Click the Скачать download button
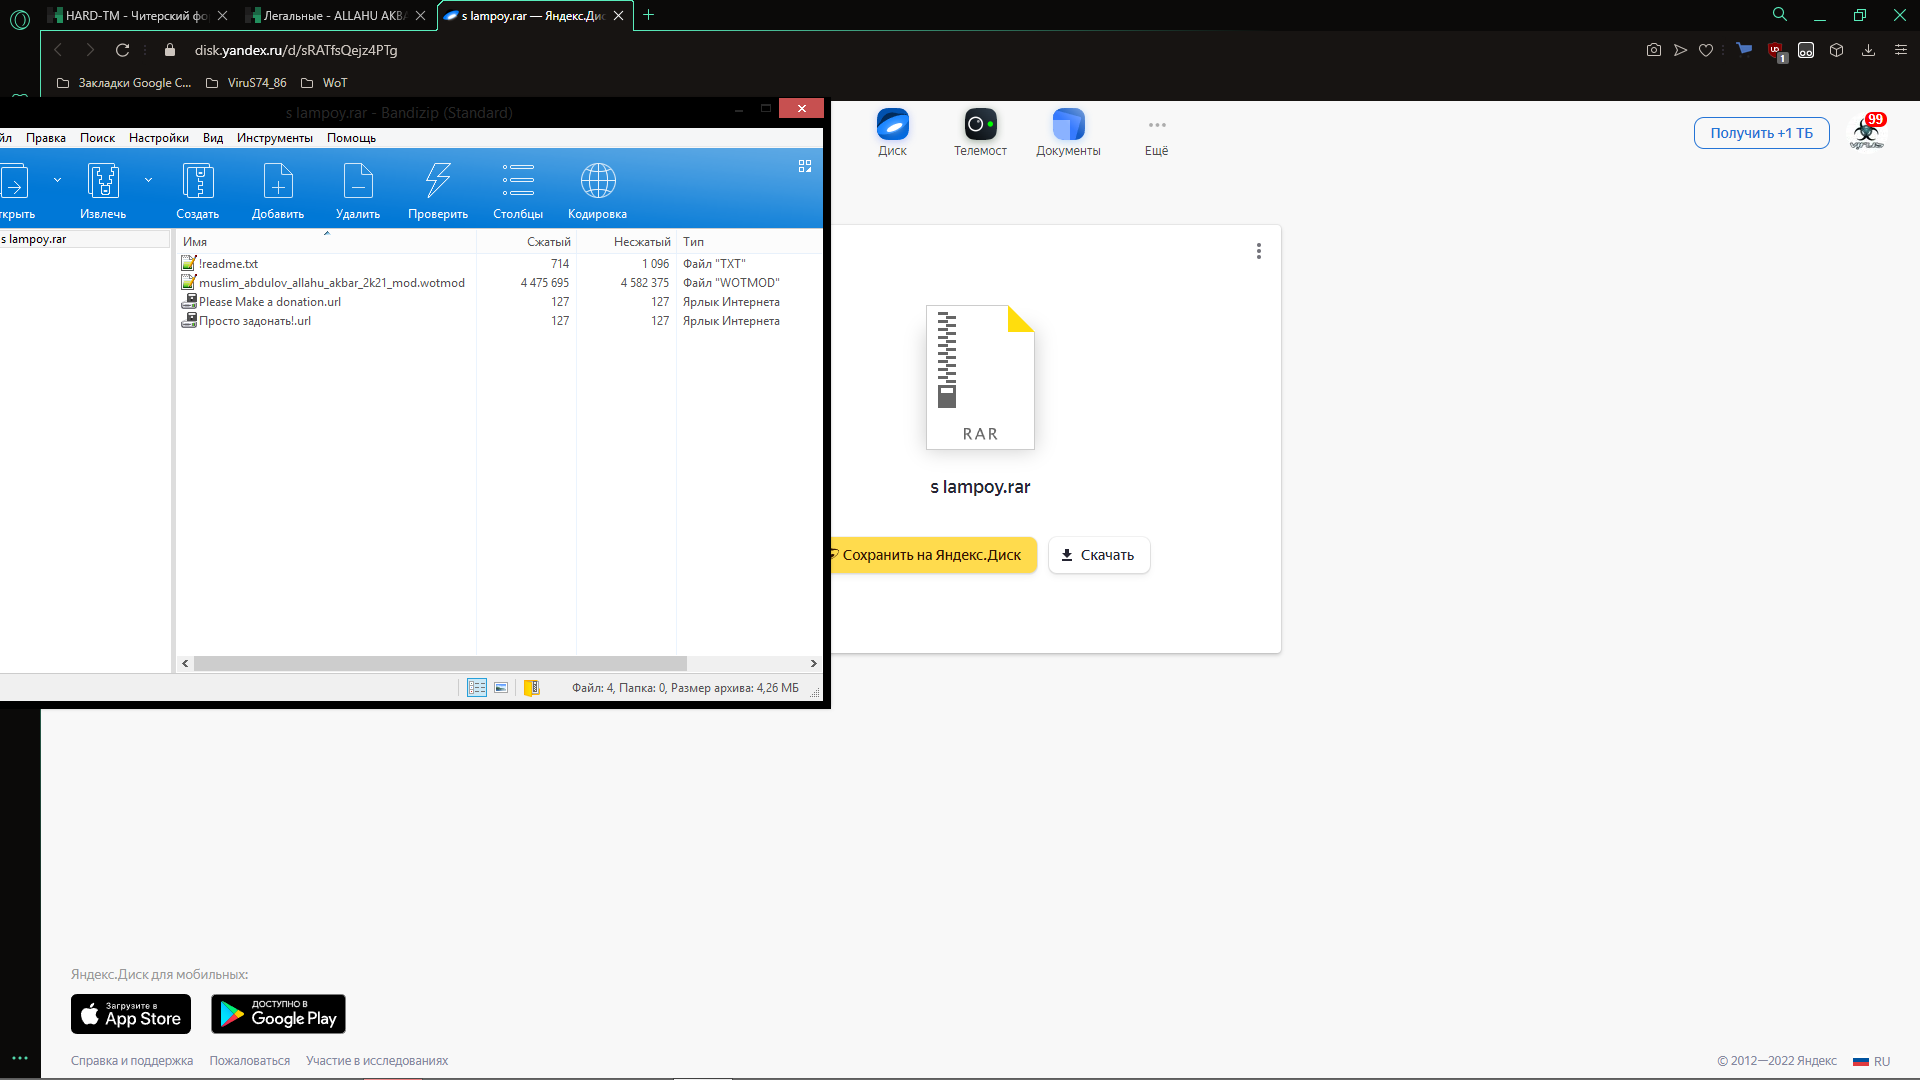This screenshot has height=1080, width=1920. click(1099, 555)
